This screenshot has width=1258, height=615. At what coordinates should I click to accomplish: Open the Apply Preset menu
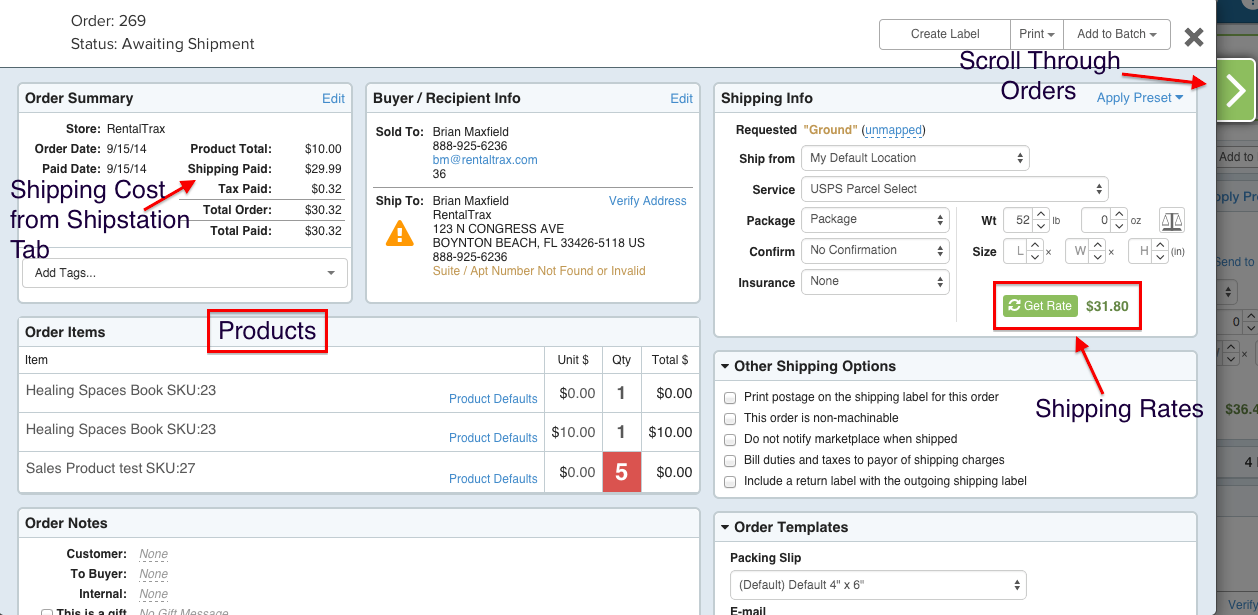(1140, 98)
